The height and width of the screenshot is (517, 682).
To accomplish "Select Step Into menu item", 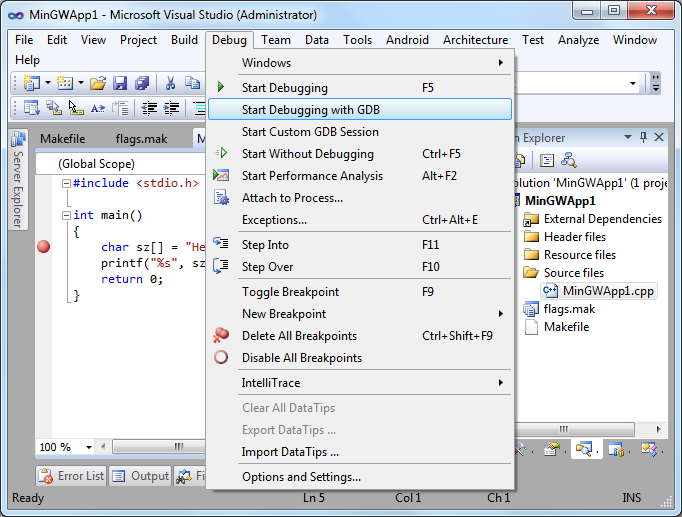I will (360, 245).
